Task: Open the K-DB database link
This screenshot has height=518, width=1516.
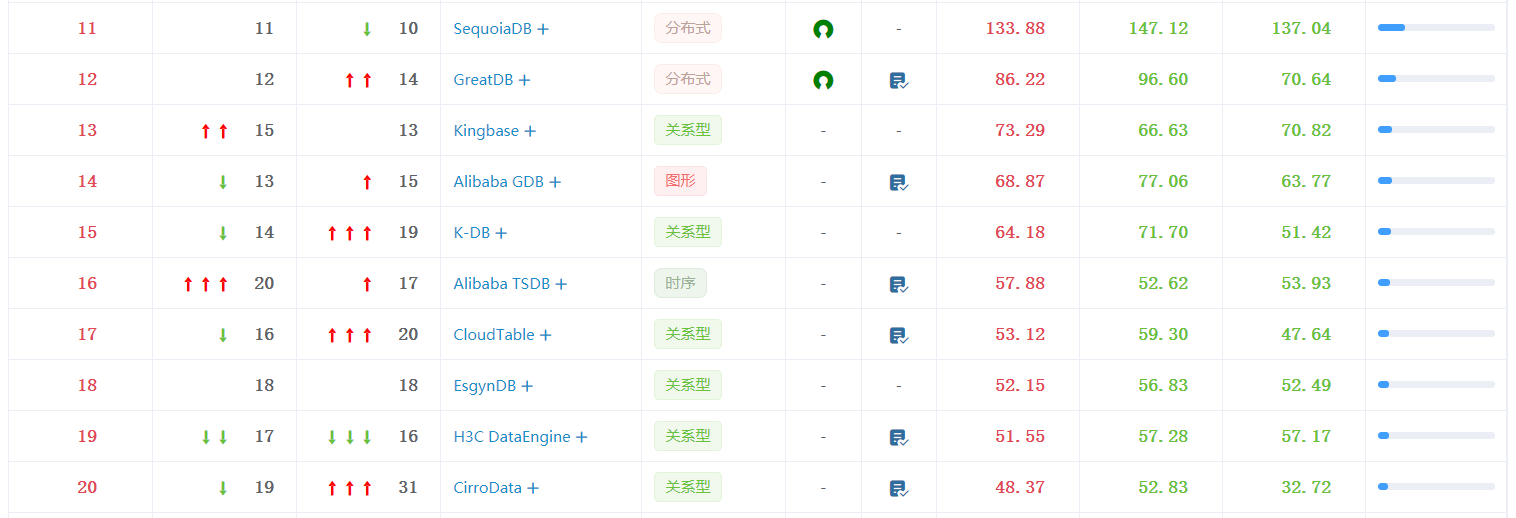Action: coord(471,233)
